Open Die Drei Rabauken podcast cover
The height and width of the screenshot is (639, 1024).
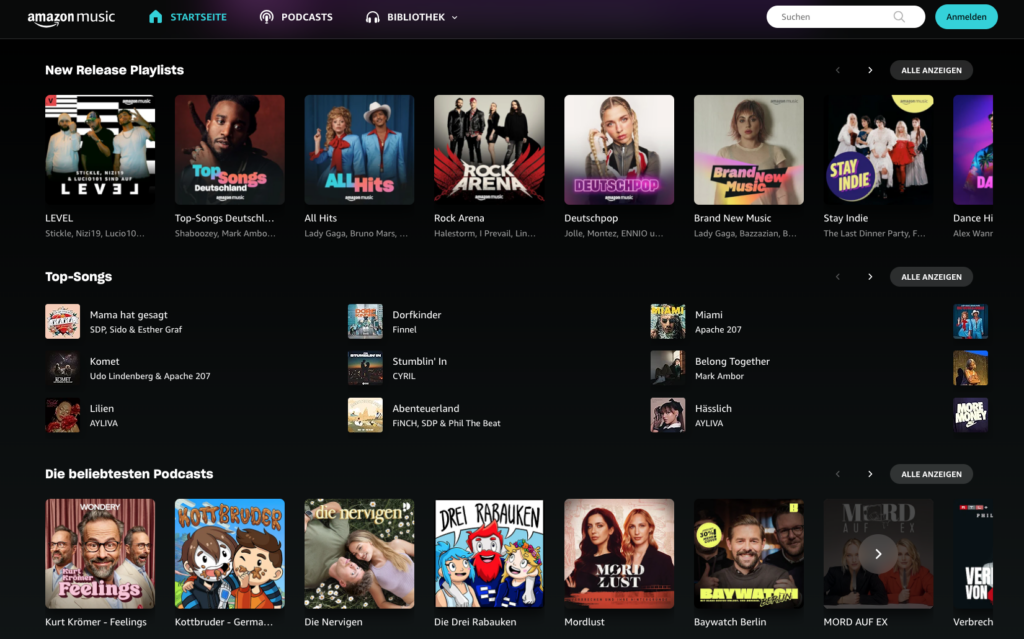pos(489,554)
